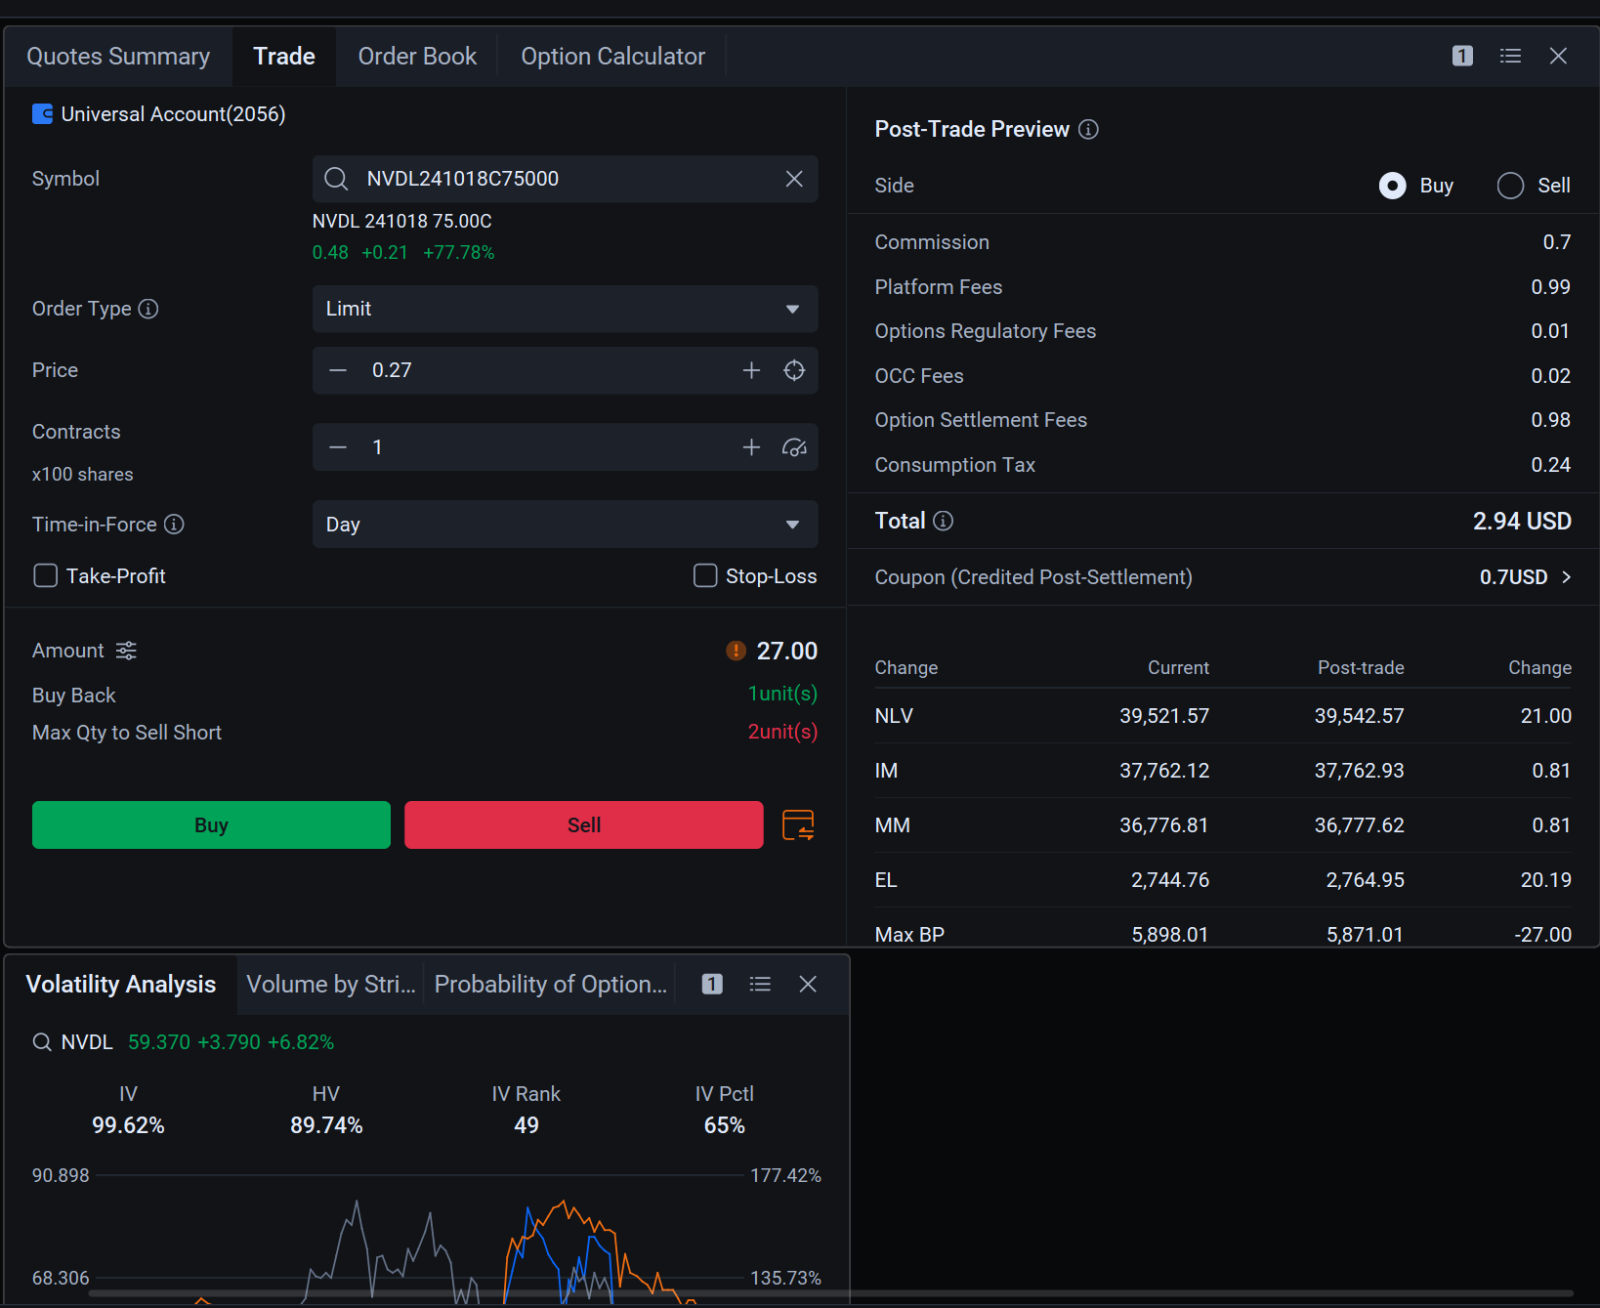The height and width of the screenshot is (1308, 1600).
Task: Open Post-Trade Preview info icon
Action: click(x=1089, y=129)
